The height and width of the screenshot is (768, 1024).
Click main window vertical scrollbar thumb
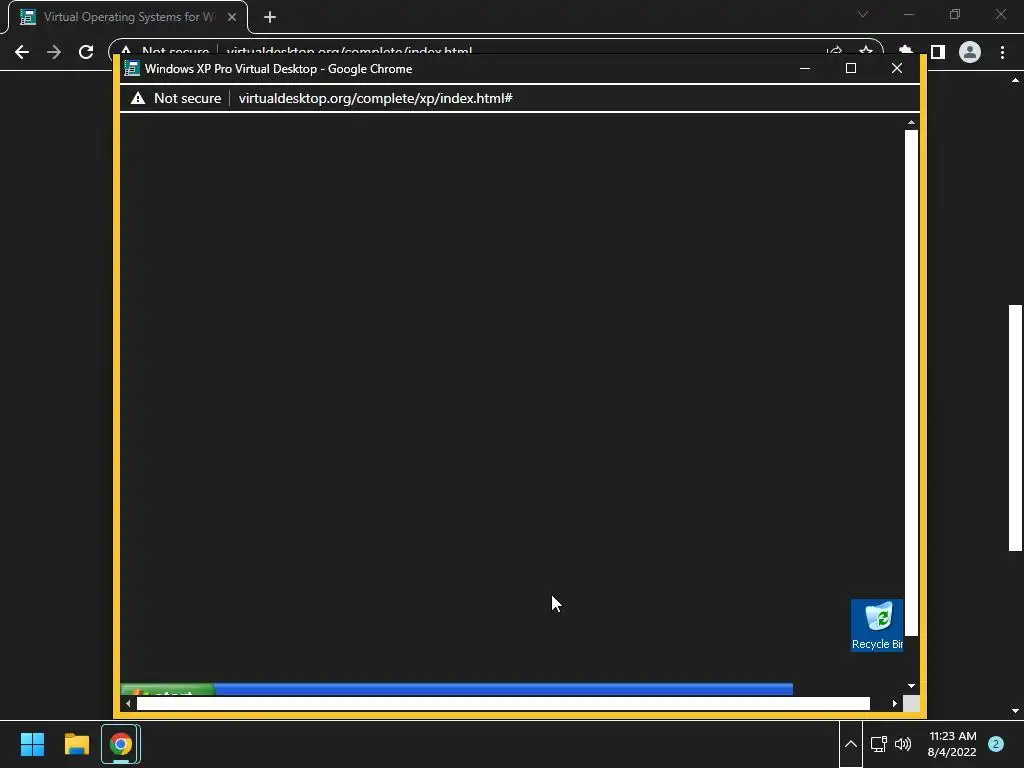pyautogui.click(x=1015, y=428)
